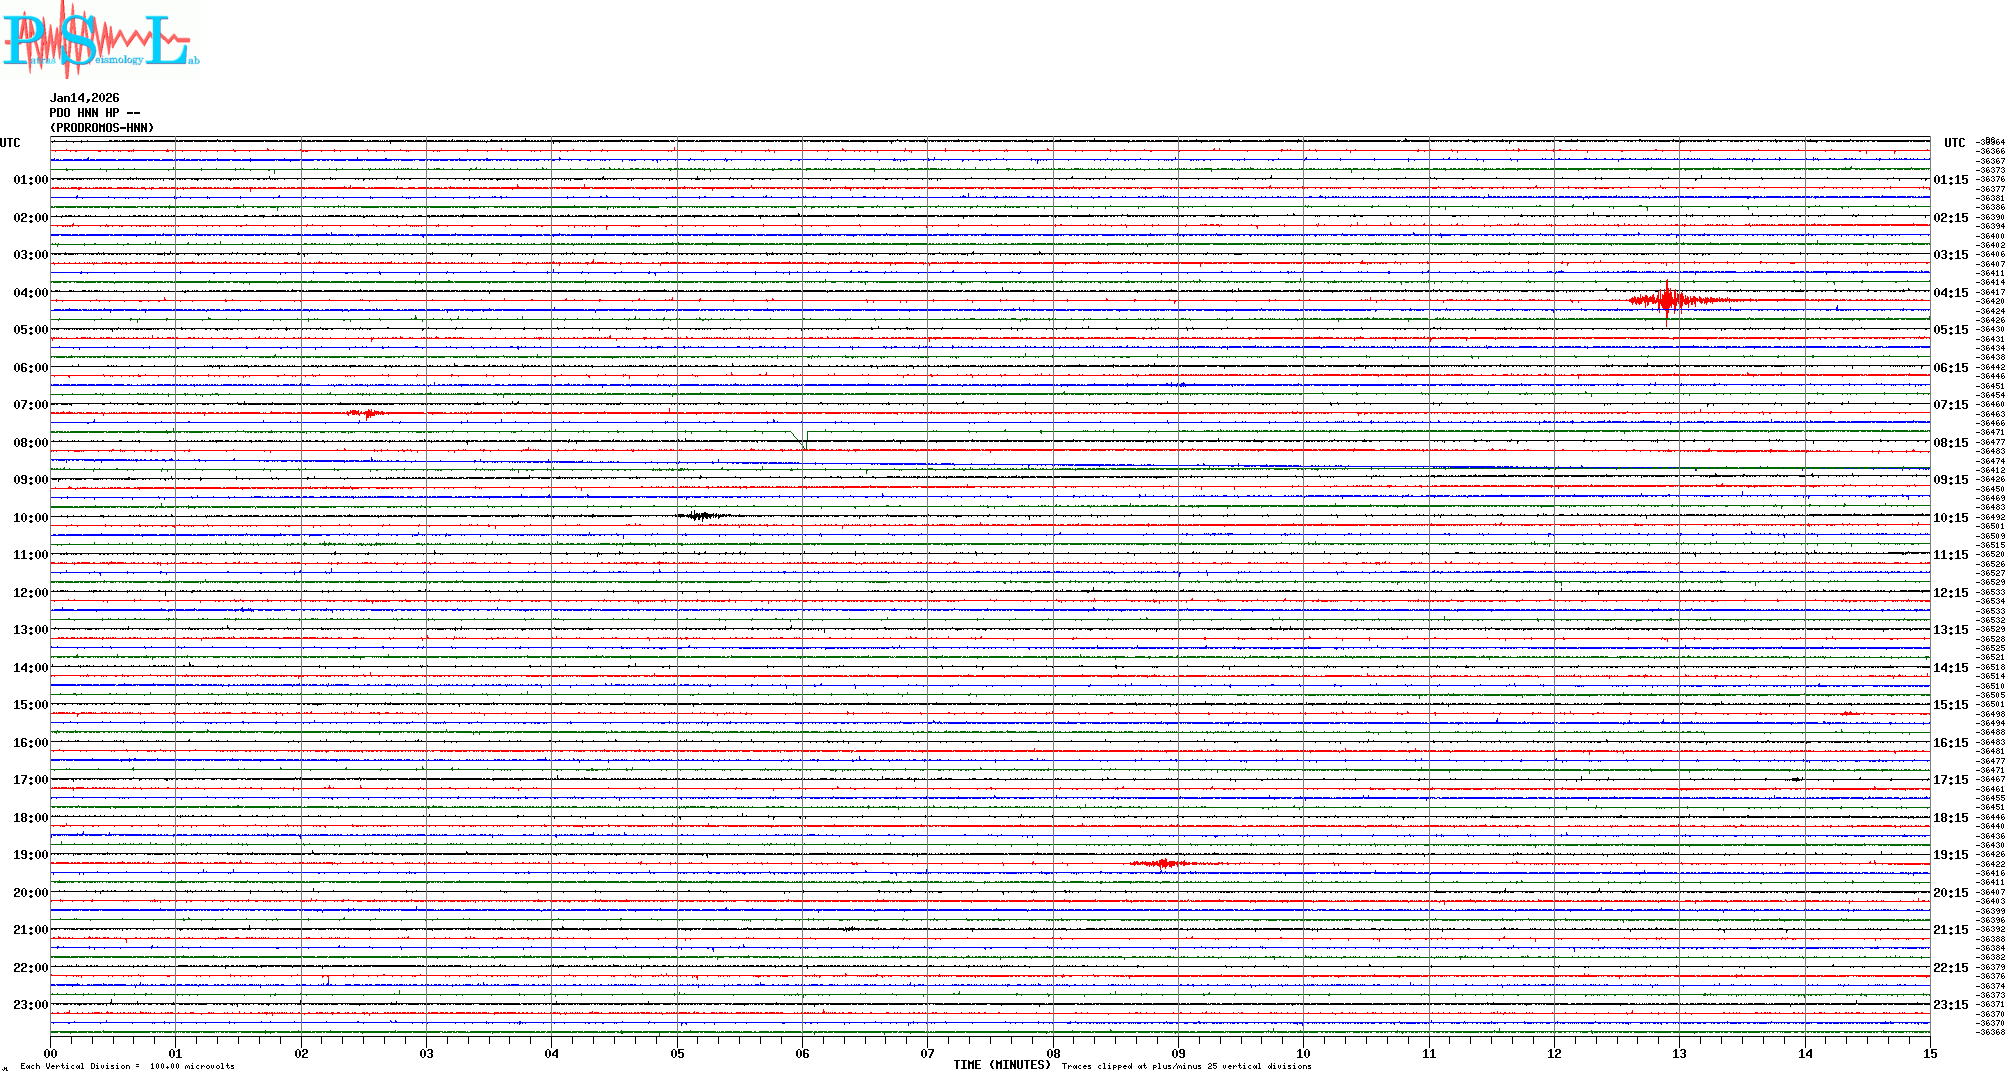Click the Jan14,2026 date label
This screenshot has height=1080, width=2010.
point(85,98)
